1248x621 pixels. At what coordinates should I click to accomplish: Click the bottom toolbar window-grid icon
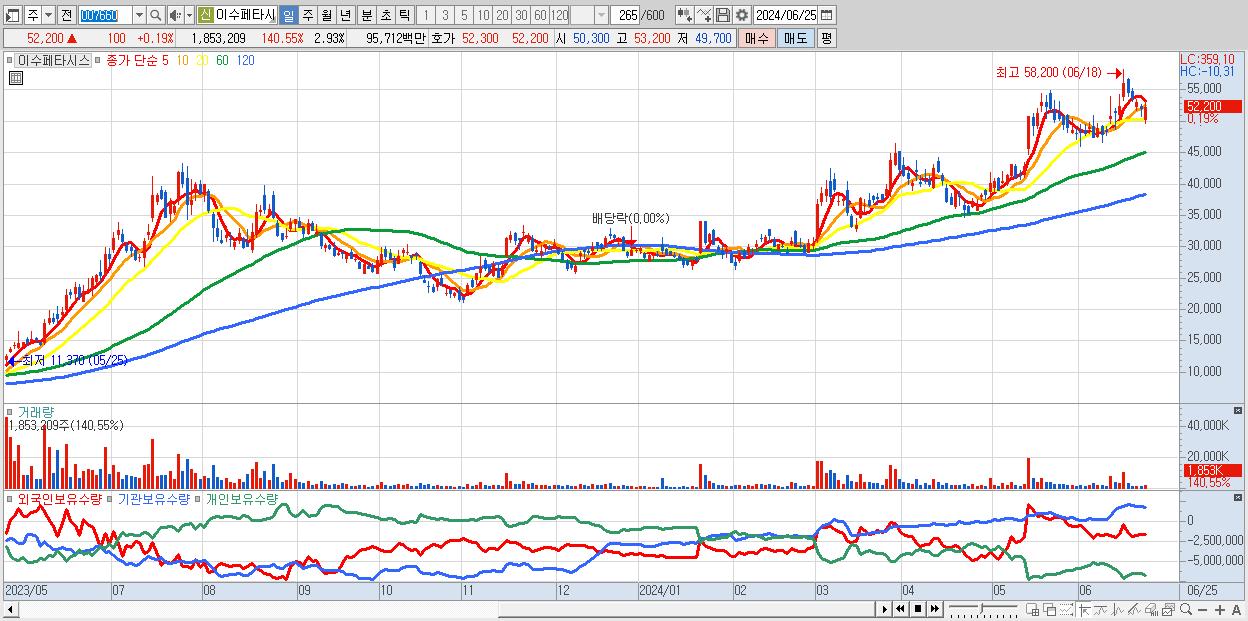click(1032, 609)
